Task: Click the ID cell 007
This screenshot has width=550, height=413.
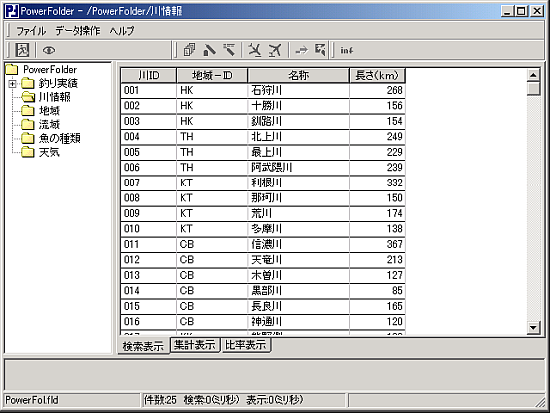Action: point(148,183)
